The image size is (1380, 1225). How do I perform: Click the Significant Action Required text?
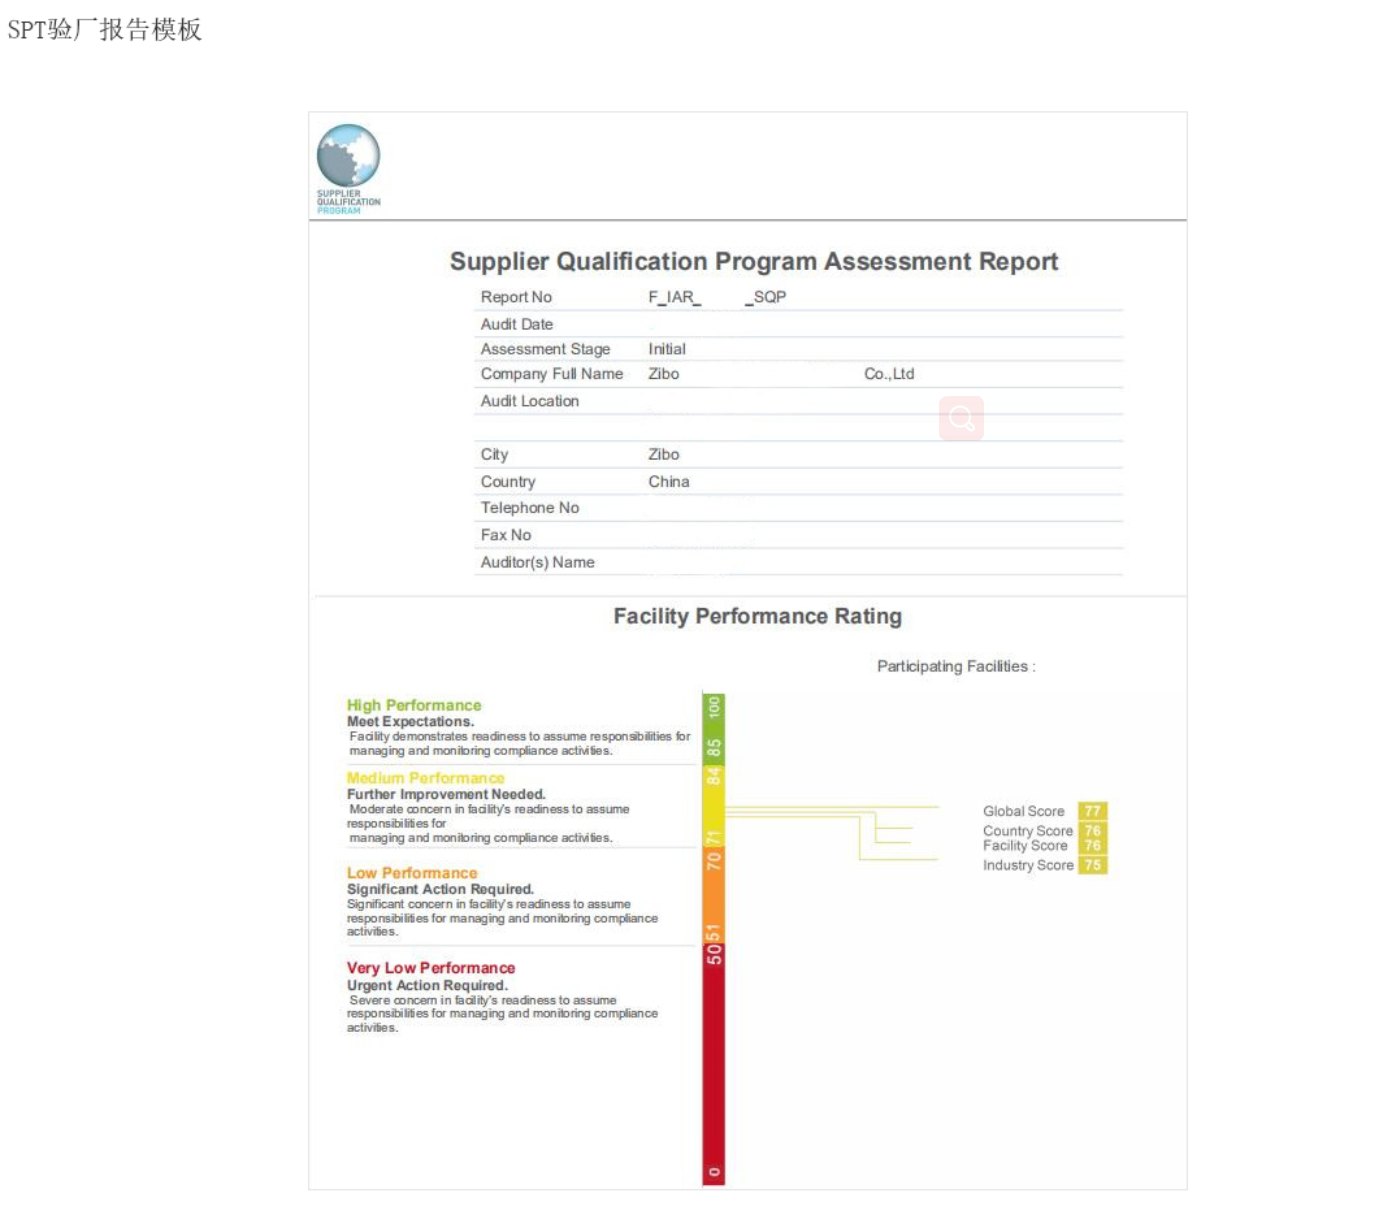440,889
